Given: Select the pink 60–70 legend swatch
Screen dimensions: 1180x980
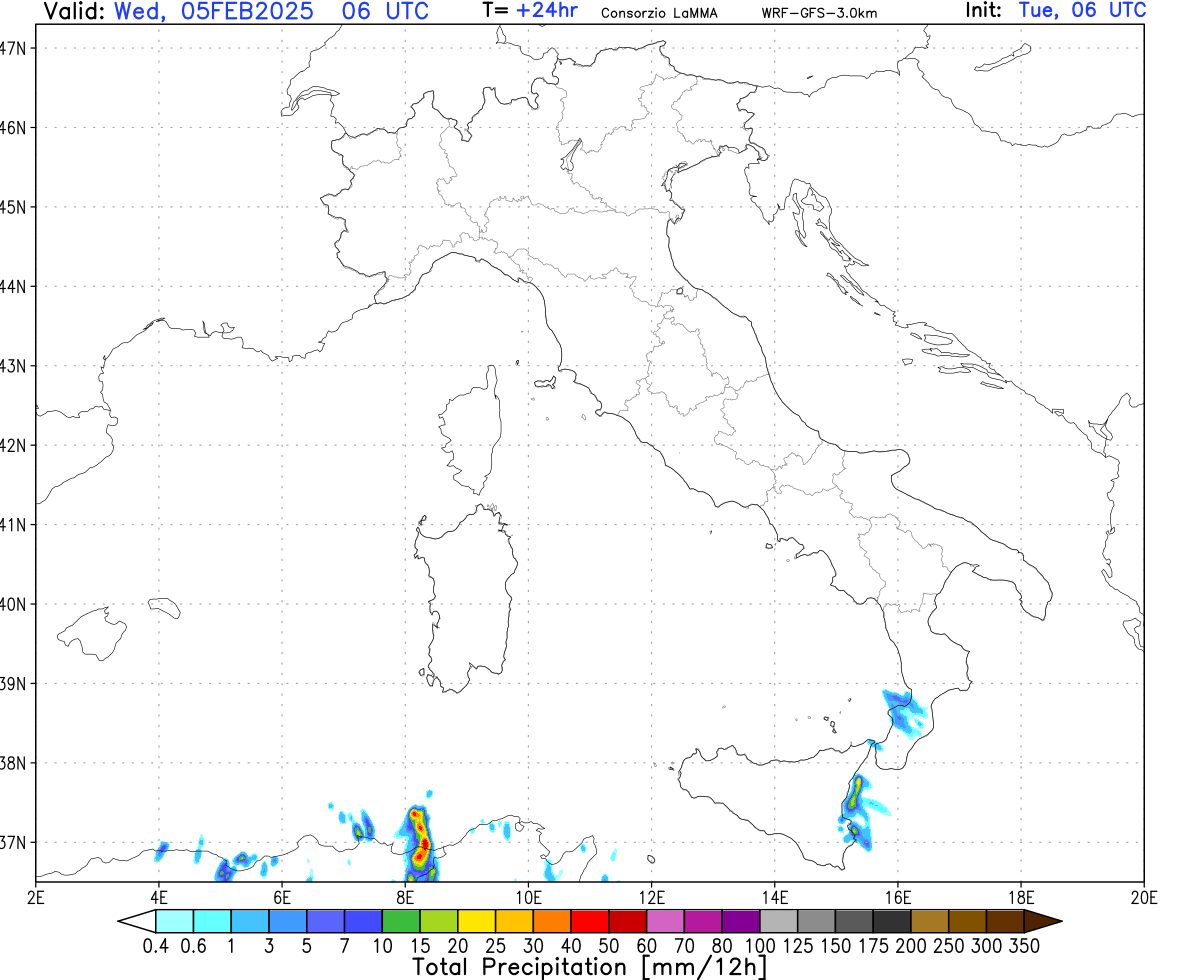Looking at the screenshot, I should [x=665, y=921].
